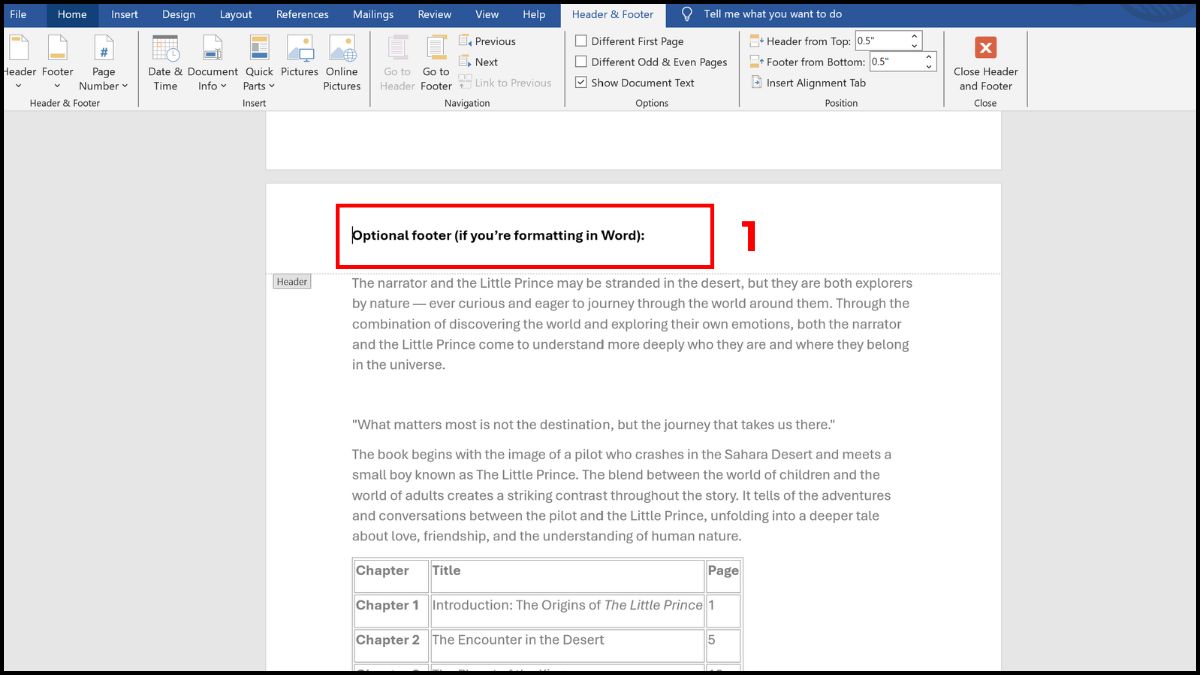Screen dimensions: 1200x675
Task: Increase Header from Top using the stepper
Action: point(916,35)
